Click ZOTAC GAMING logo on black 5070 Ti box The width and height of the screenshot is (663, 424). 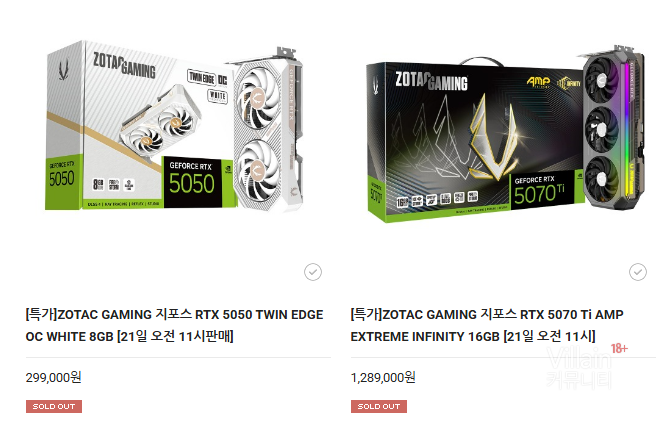point(432,80)
